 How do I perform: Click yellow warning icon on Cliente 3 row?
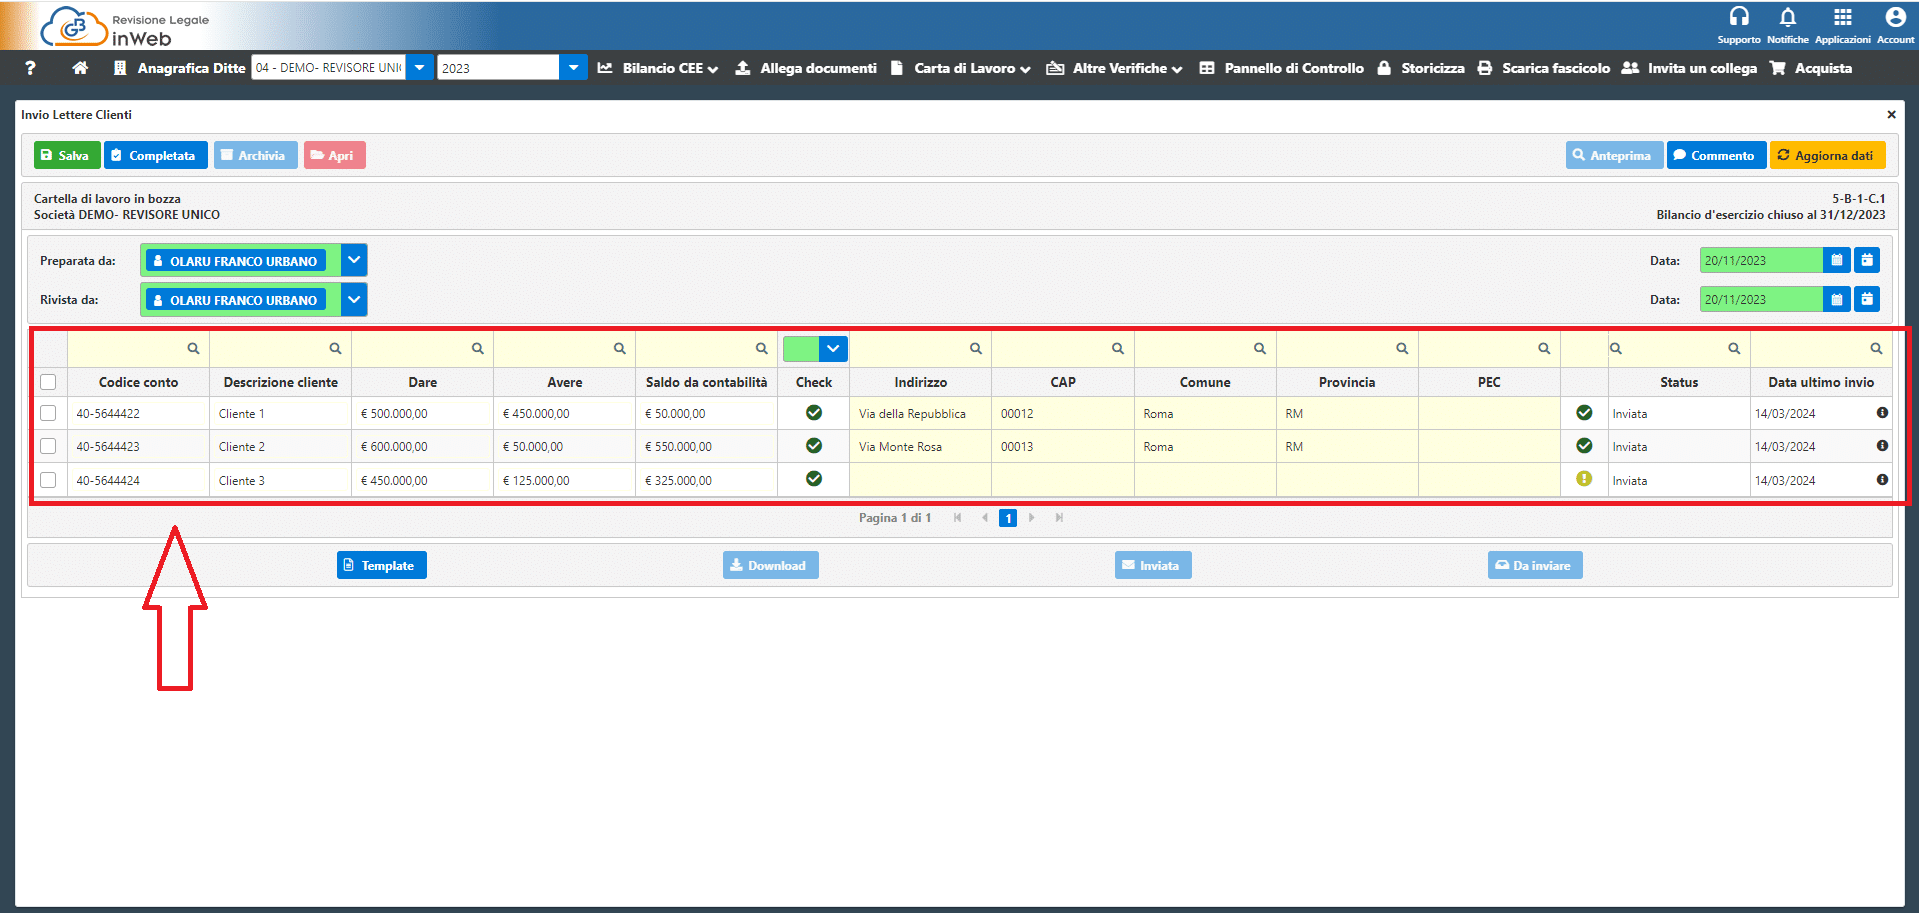(x=1584, y=479)
